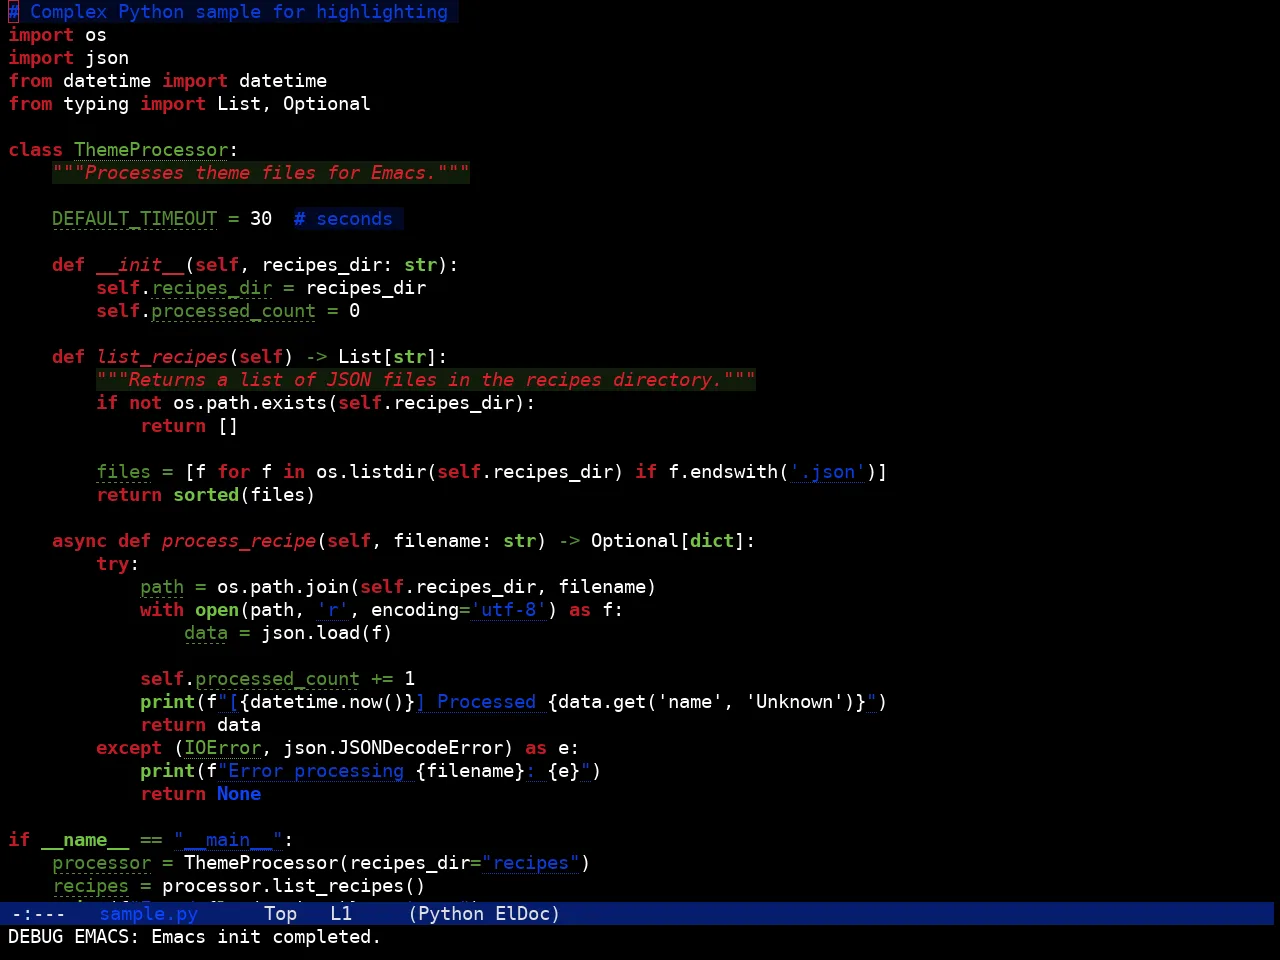Click 'processor.list_recipes()' call
The image size is (1280, 960).
[294, 886]
